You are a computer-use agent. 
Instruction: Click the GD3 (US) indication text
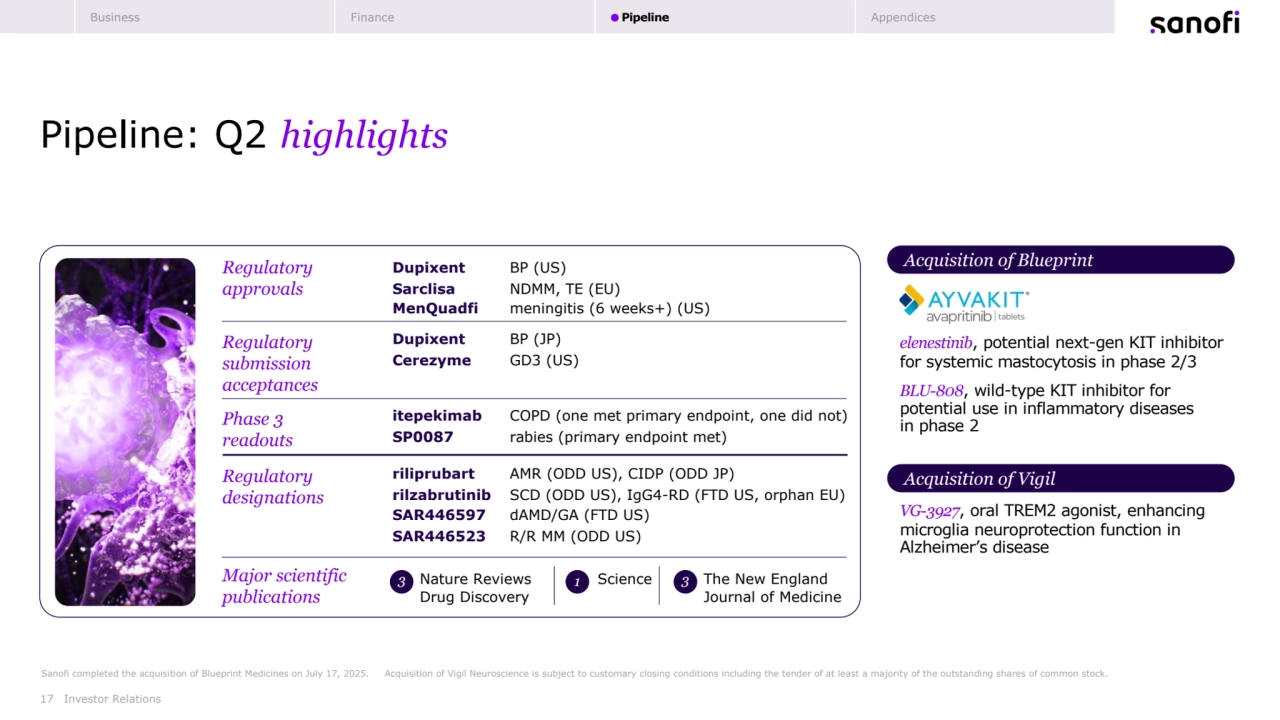pos(544,360)
